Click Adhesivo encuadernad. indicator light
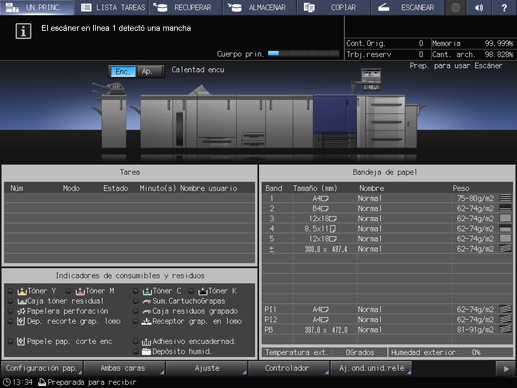517x388 pixels. (135, 341)
